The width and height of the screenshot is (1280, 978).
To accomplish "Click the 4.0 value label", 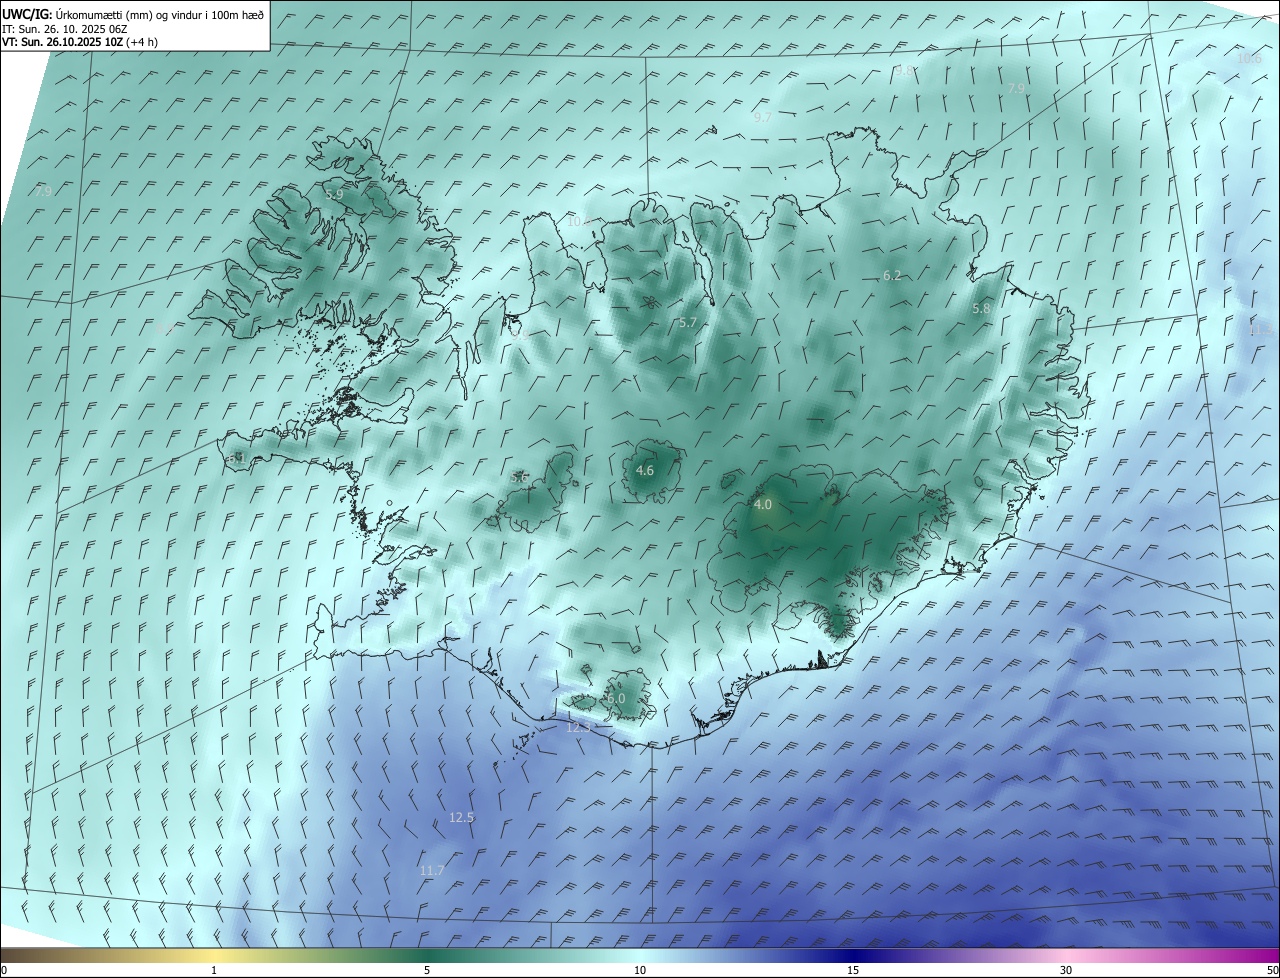I will [763, 505].
